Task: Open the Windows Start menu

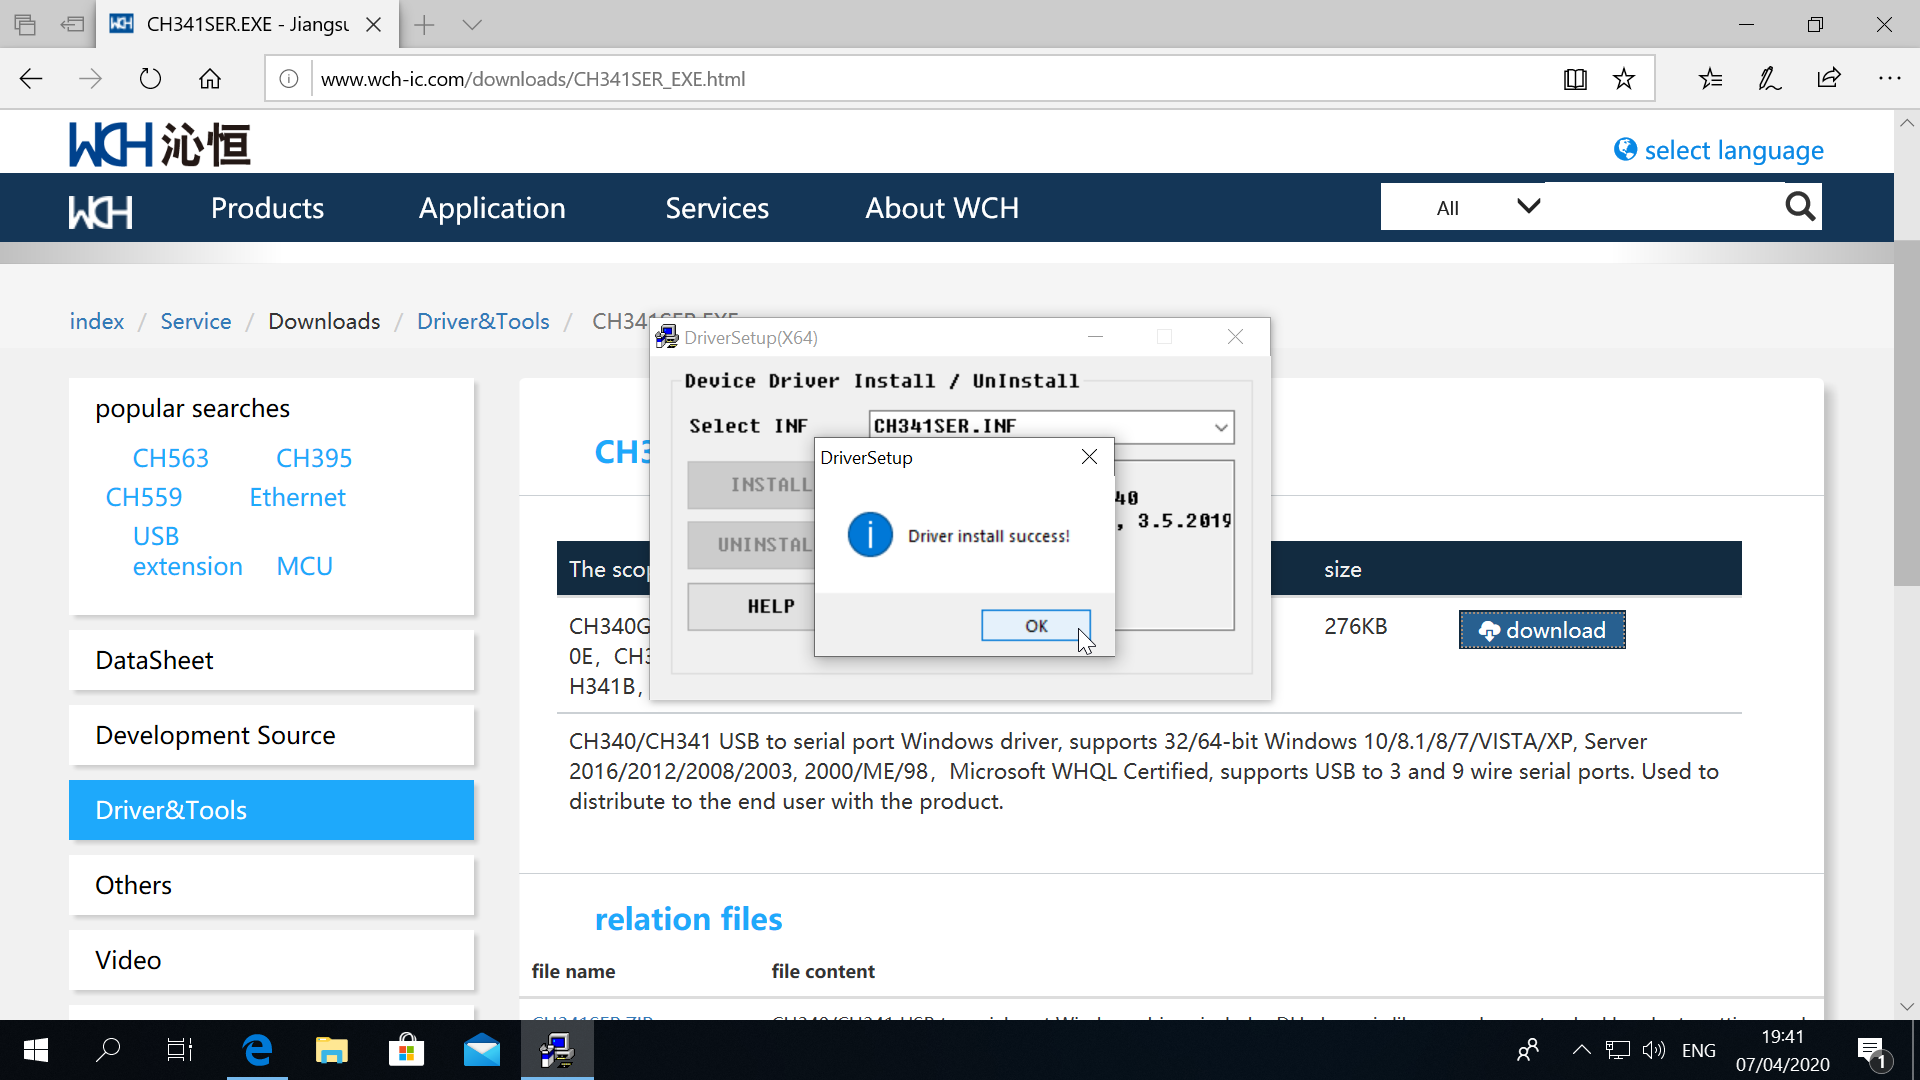Action: [36, 1050]
